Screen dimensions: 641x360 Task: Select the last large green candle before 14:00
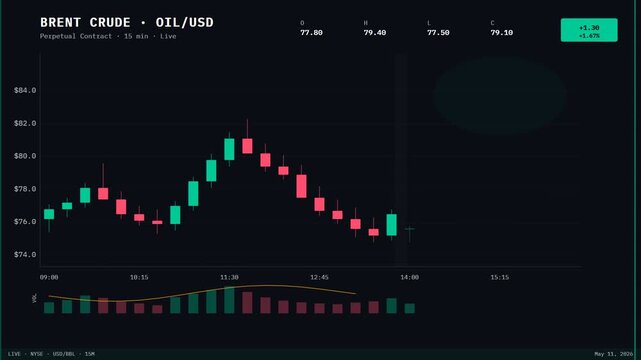(392, 225)
